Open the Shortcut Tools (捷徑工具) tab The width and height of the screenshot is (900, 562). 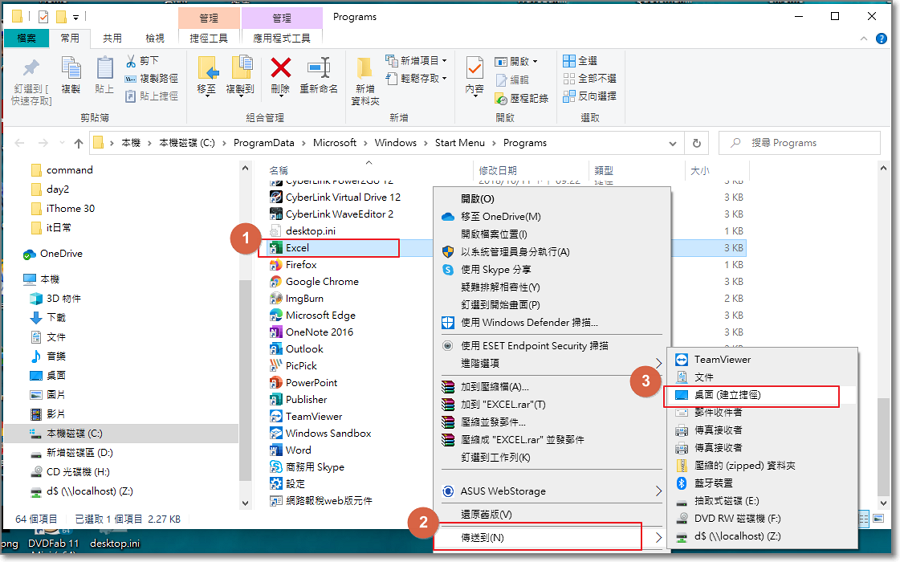point(209,38)
